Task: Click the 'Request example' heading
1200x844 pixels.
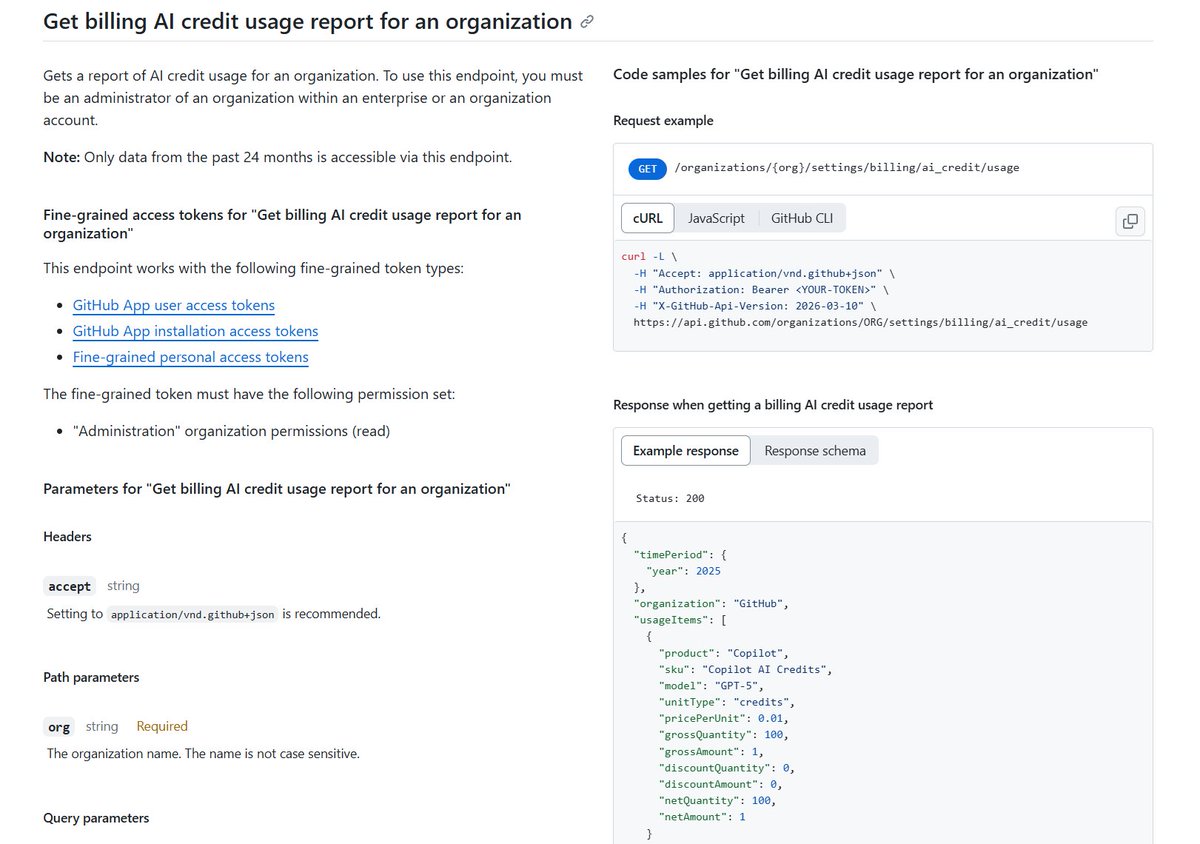Action: tap(663, 121)
